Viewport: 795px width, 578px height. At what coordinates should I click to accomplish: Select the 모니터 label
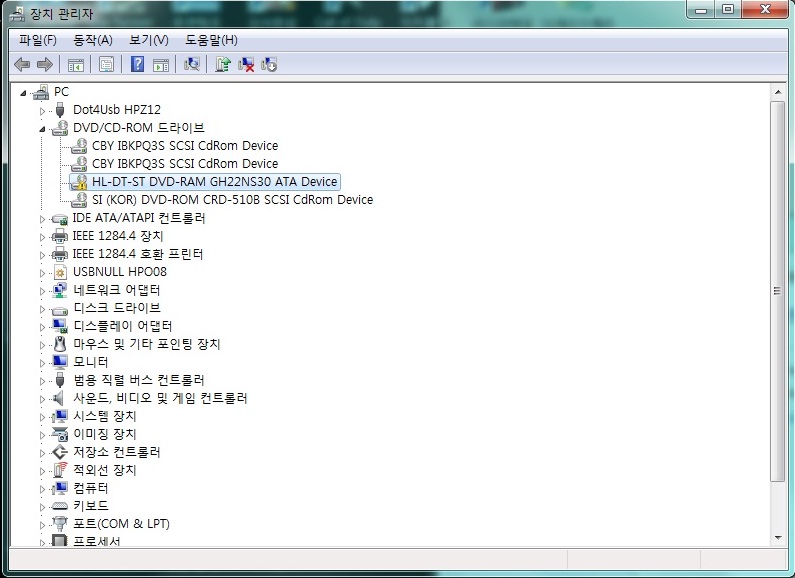click(x=91, y=362)
